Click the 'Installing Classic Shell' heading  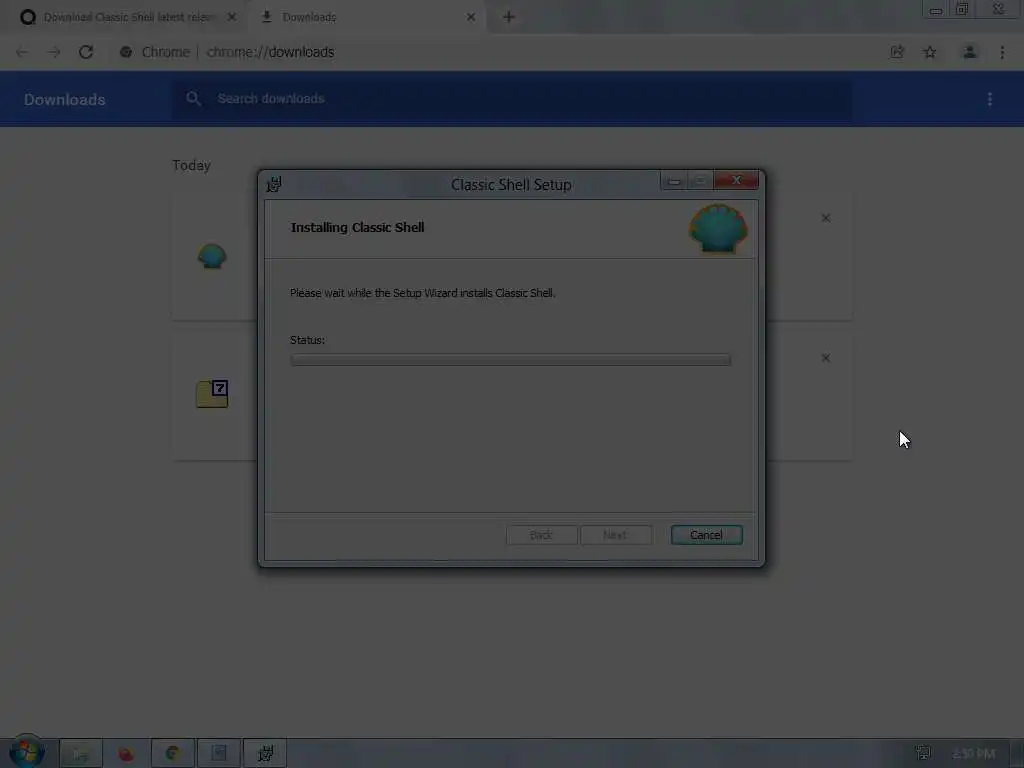point(357,227)
